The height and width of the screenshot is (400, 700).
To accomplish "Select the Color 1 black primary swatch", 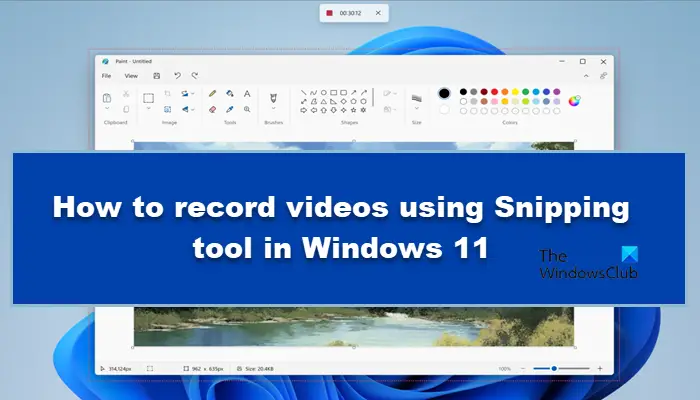I will (x=444, y=93).
